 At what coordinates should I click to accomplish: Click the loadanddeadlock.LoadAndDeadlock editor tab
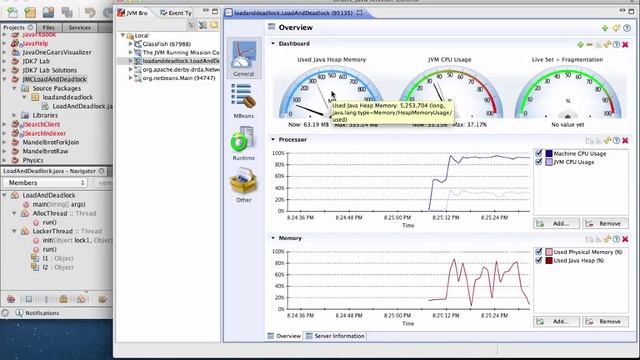(x=293, y=13)
